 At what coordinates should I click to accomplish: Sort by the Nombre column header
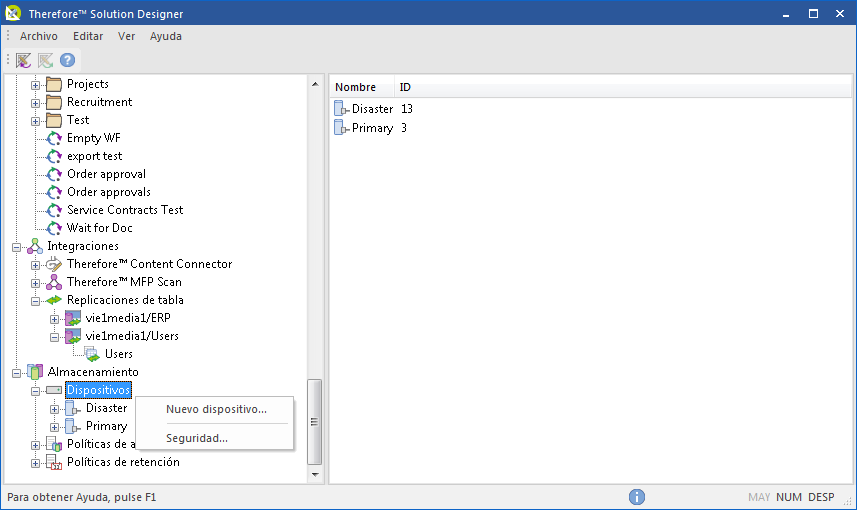(362, 87)
